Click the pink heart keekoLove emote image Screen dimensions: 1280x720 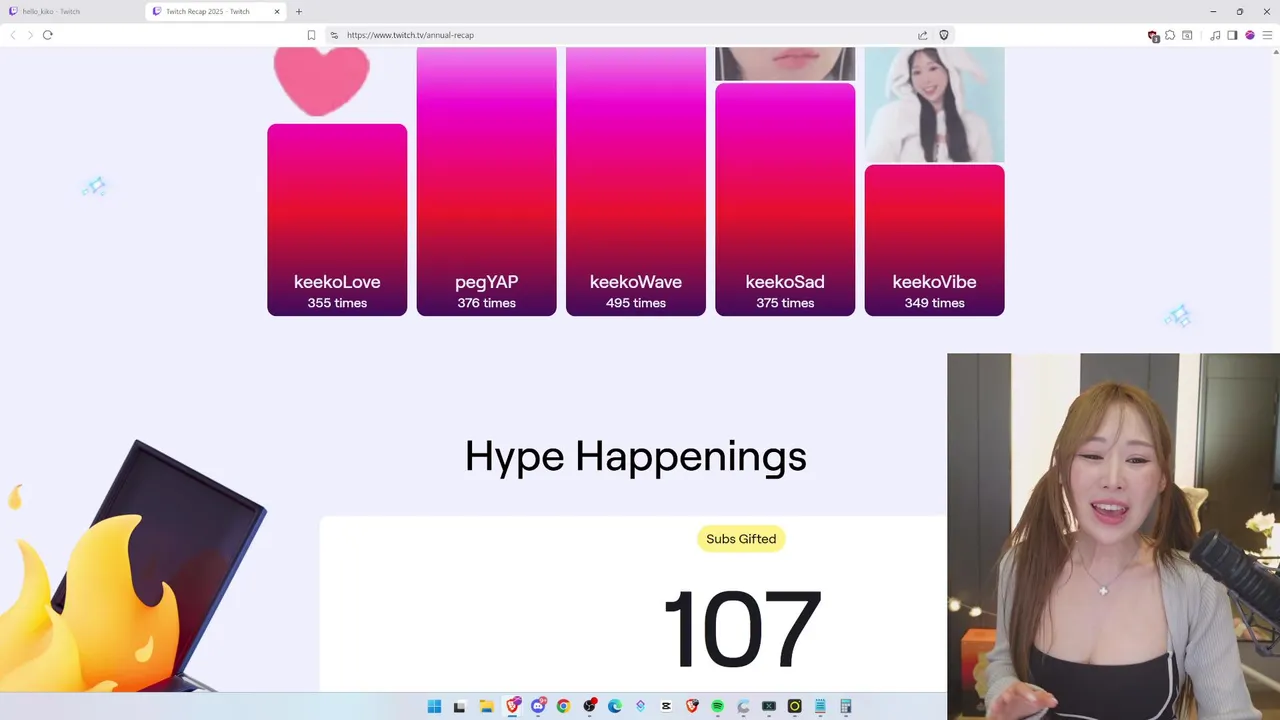click(322, 80)
